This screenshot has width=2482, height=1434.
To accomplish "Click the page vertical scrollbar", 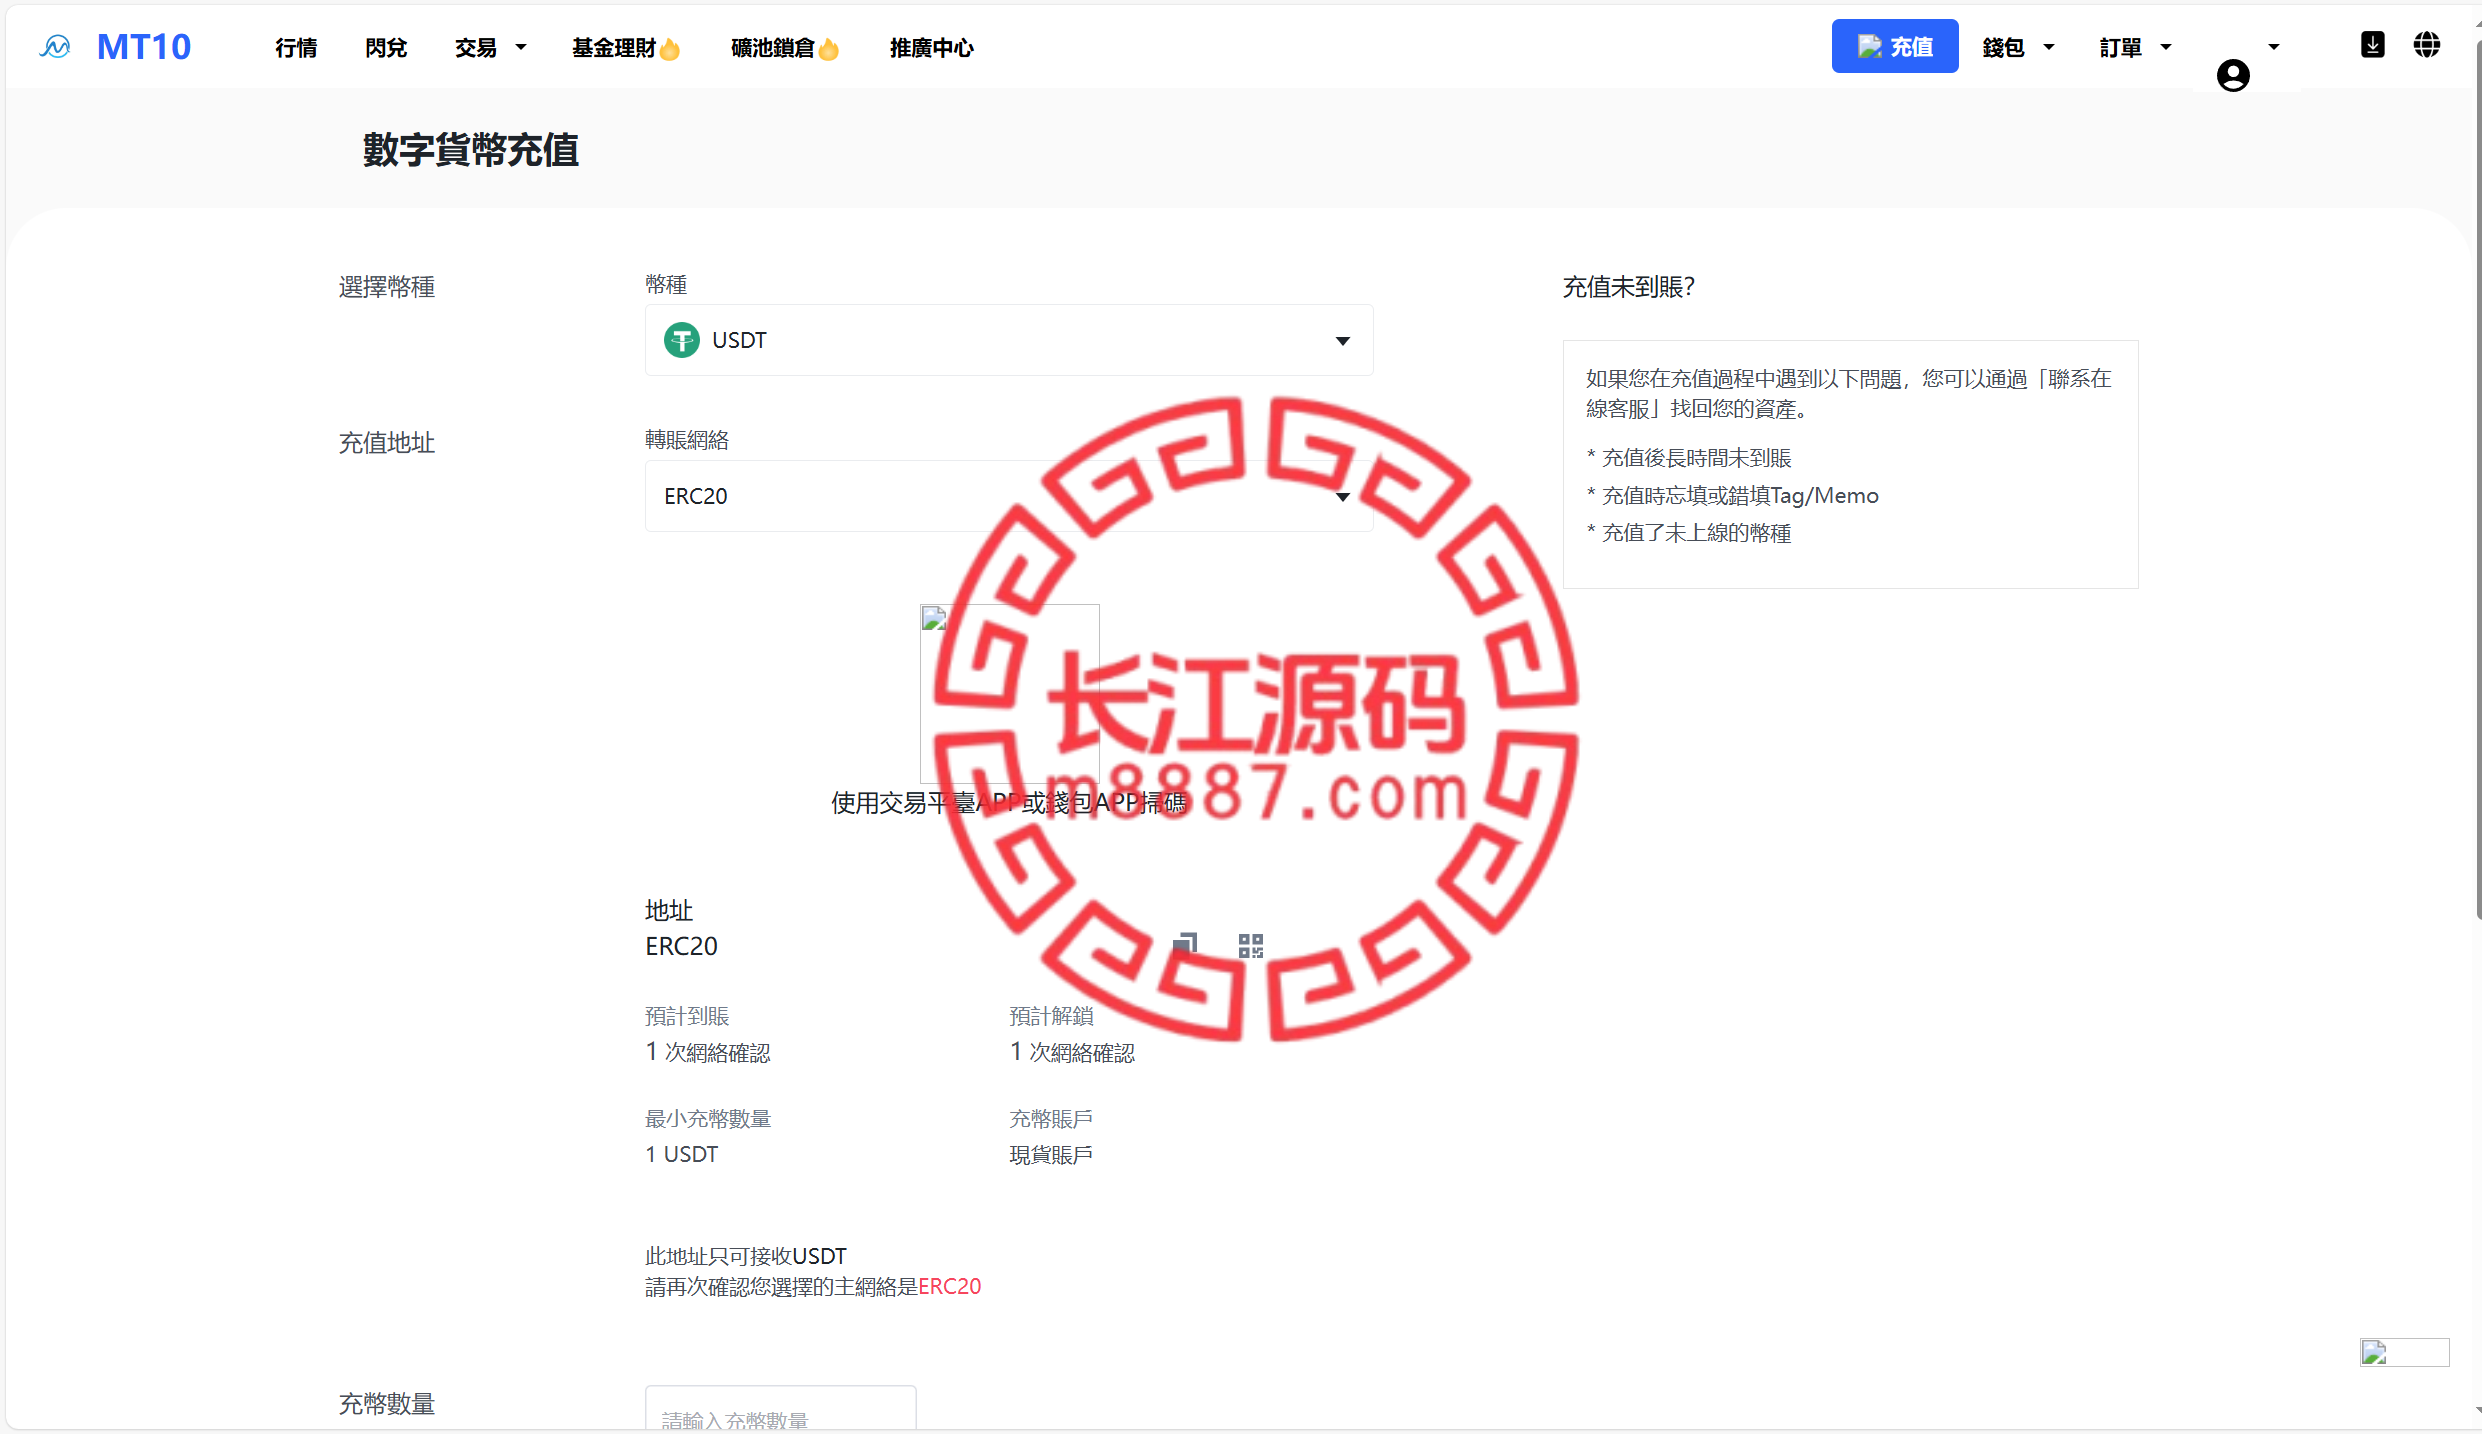I will click(2477, 480).
